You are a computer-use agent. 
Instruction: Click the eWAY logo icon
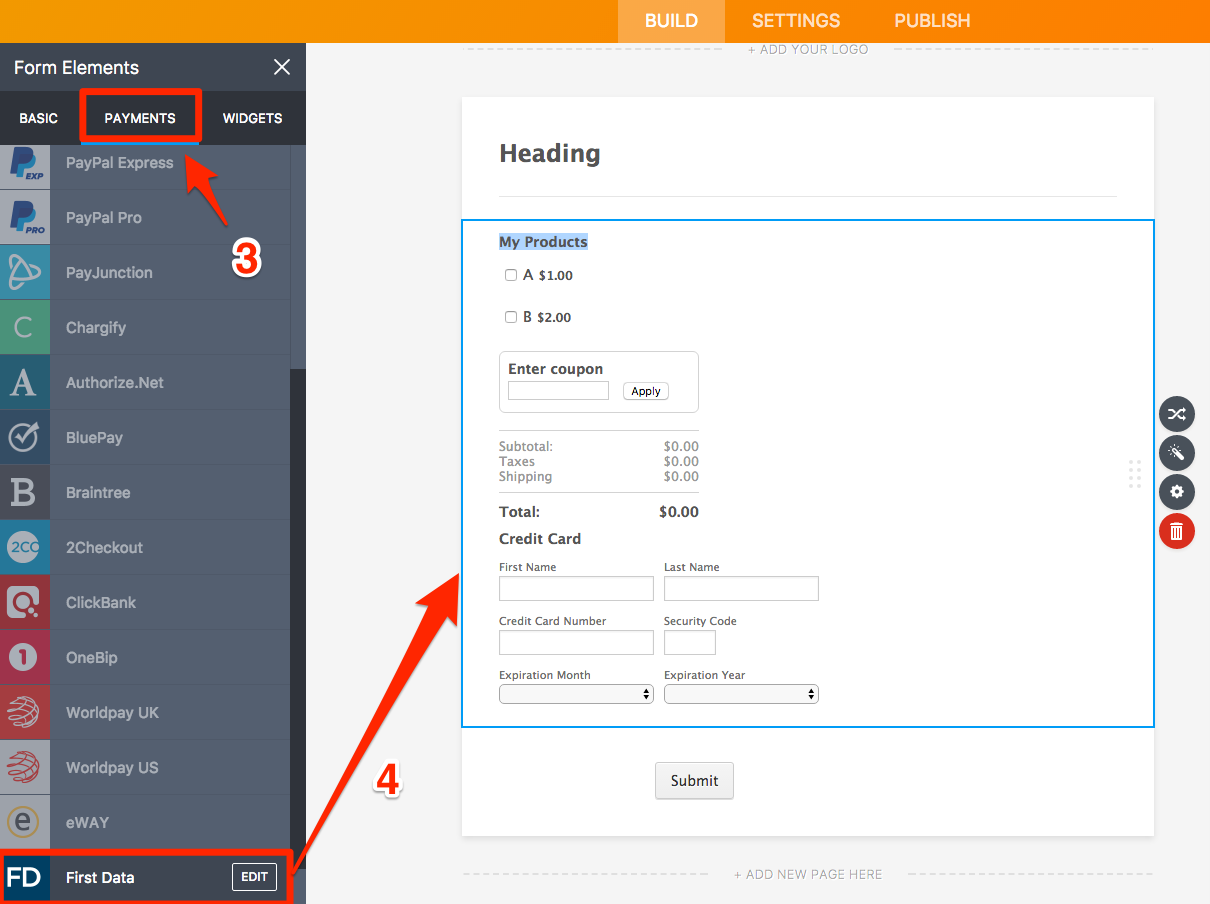pos(25,822)
